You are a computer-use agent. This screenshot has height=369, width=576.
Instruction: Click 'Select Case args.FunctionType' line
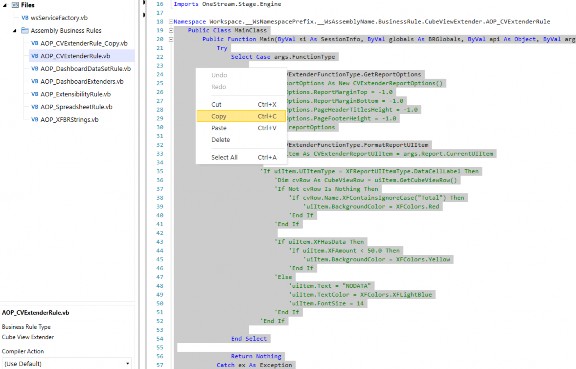point(283,57)
